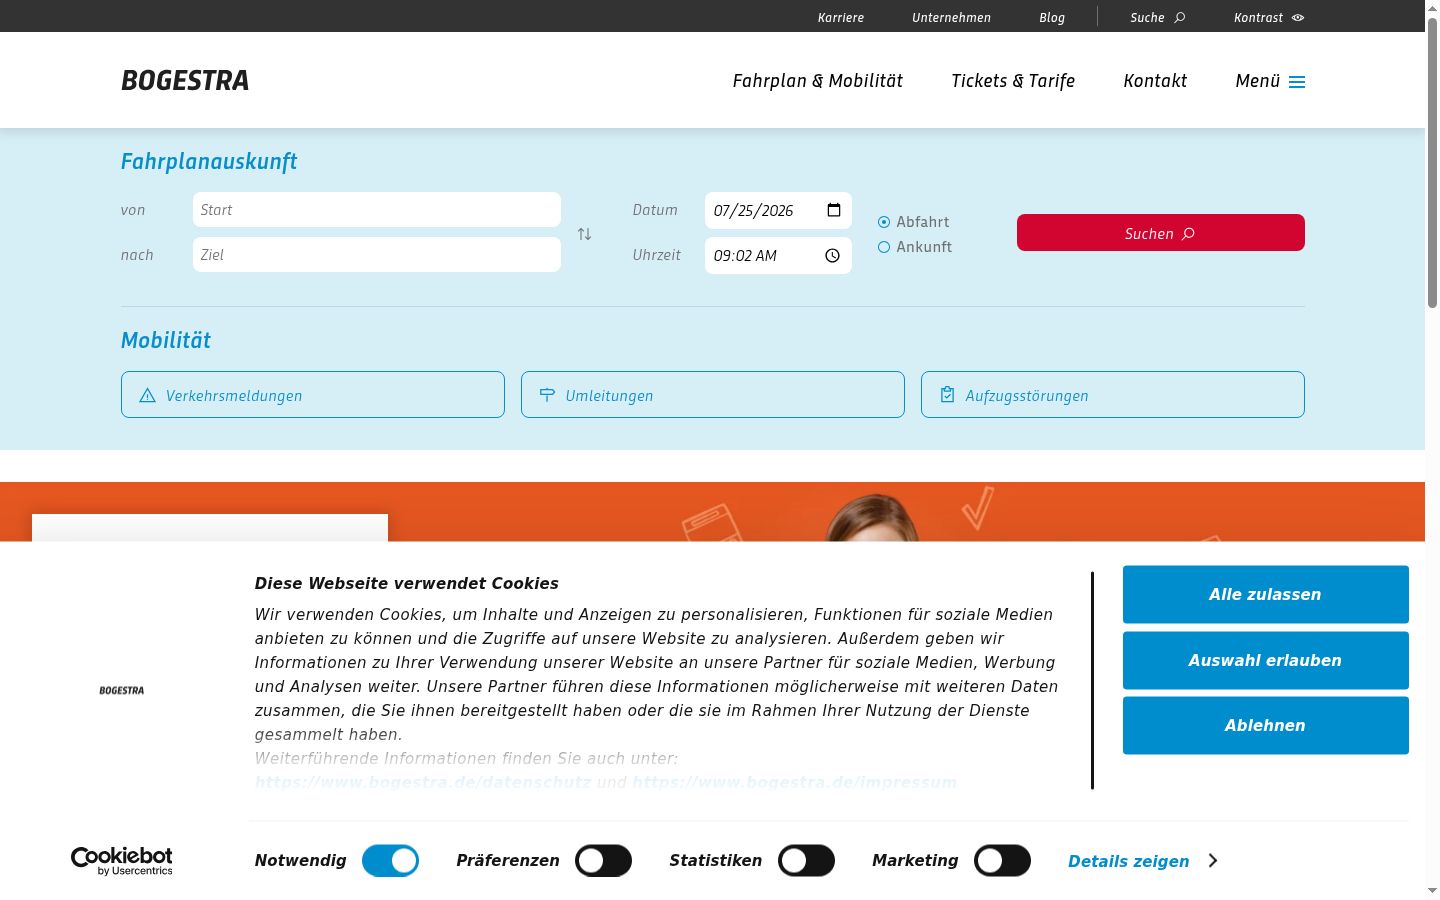Click 'Diese Webseite verwendet Cookies' heading
Viewport: 1440px width, 900px height.
(x=407, y=583)
